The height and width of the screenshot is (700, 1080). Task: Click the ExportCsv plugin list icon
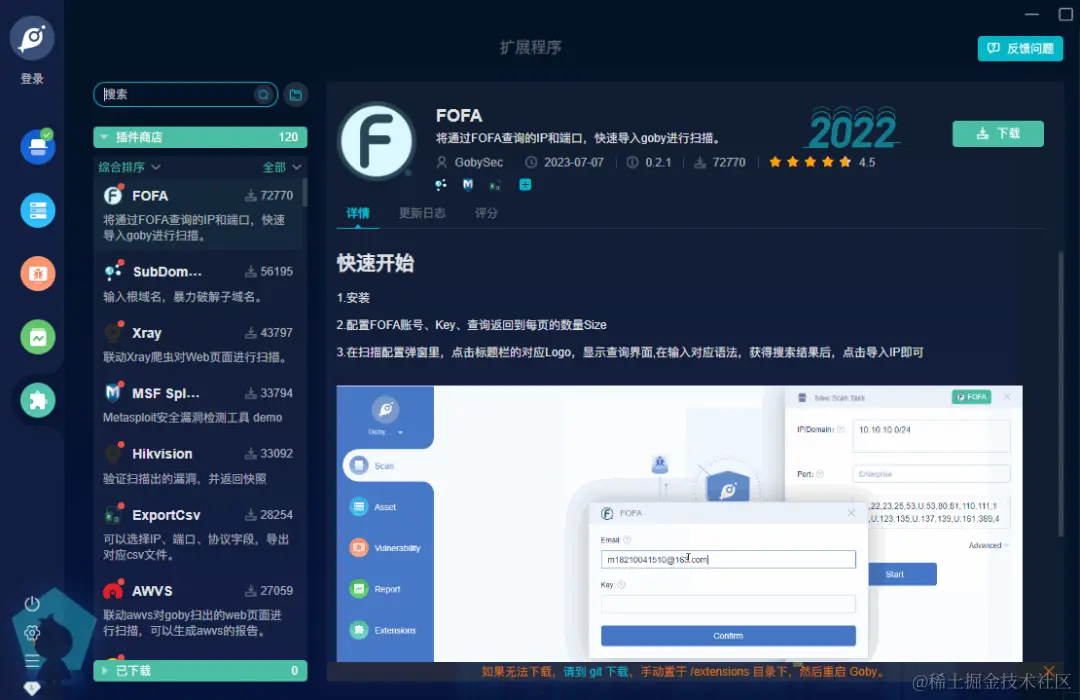tap(113, 515)
